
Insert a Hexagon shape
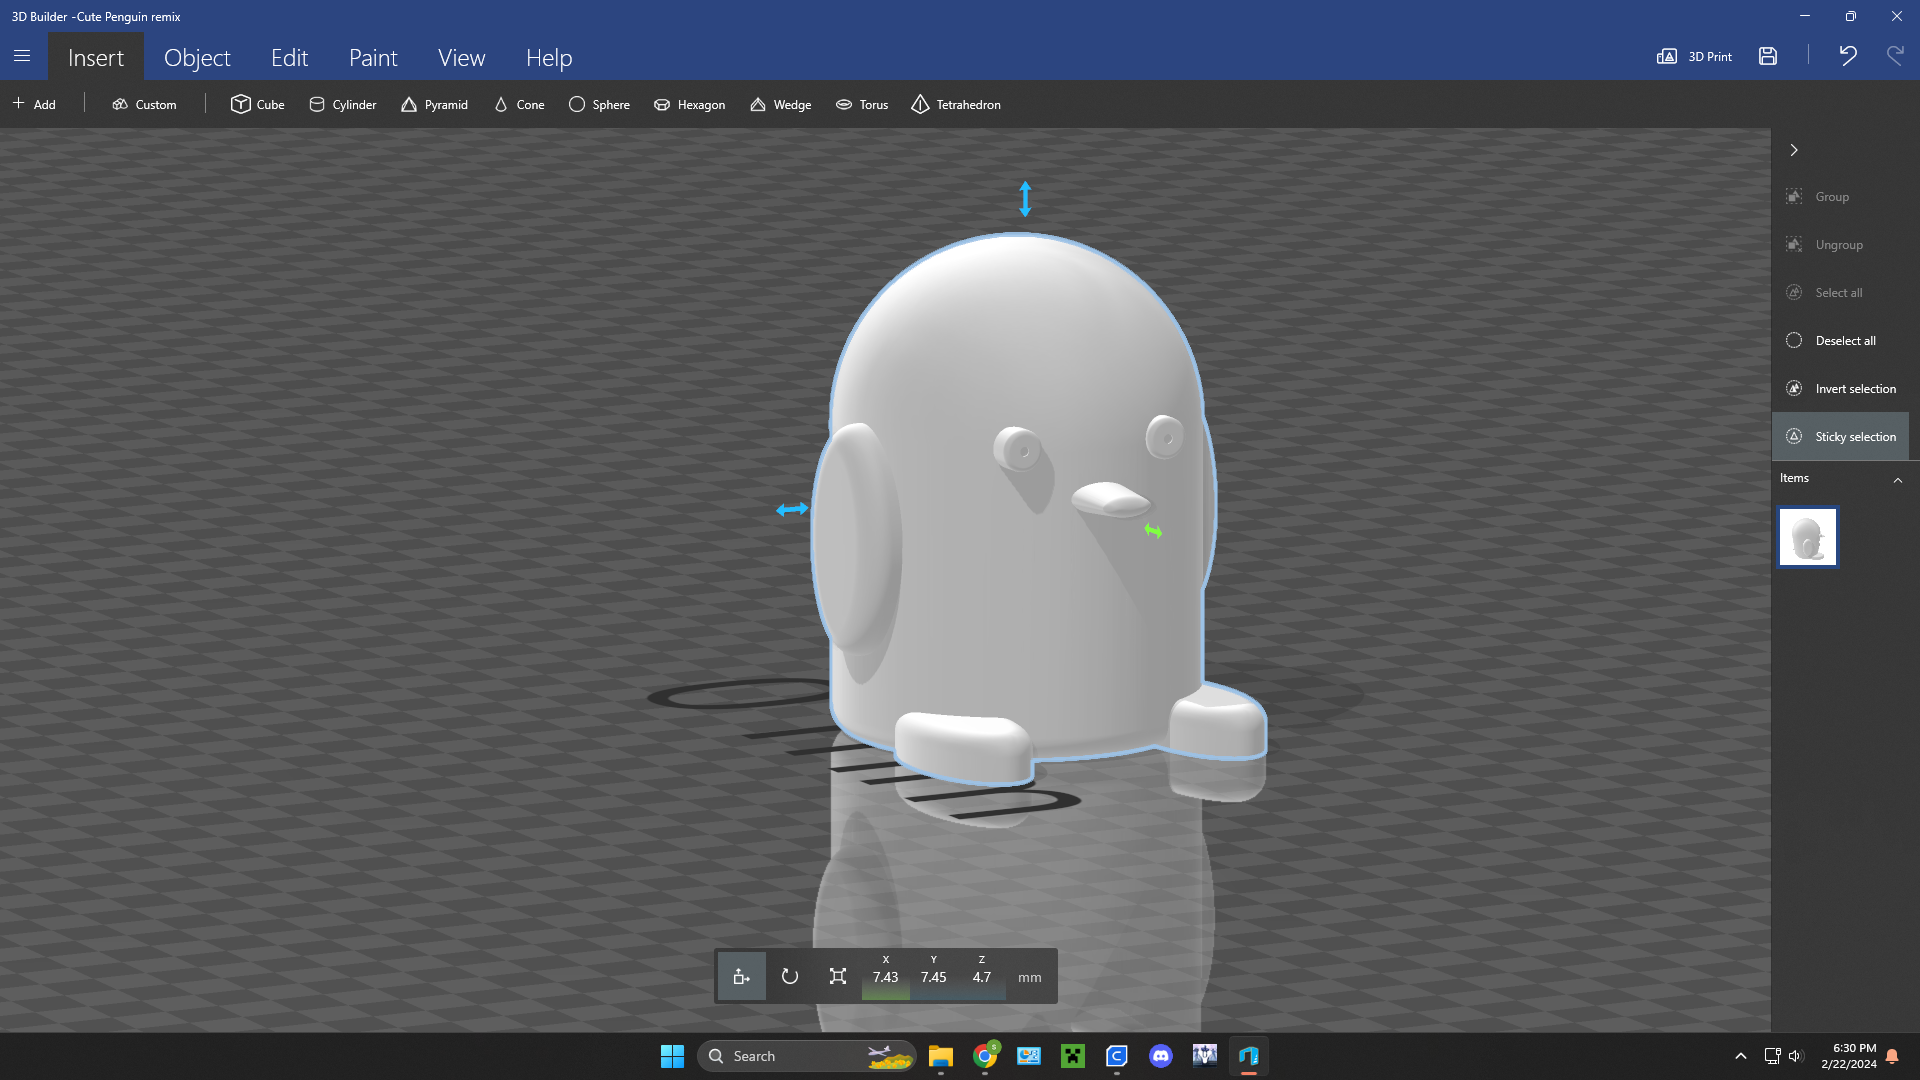coord(689,104)
